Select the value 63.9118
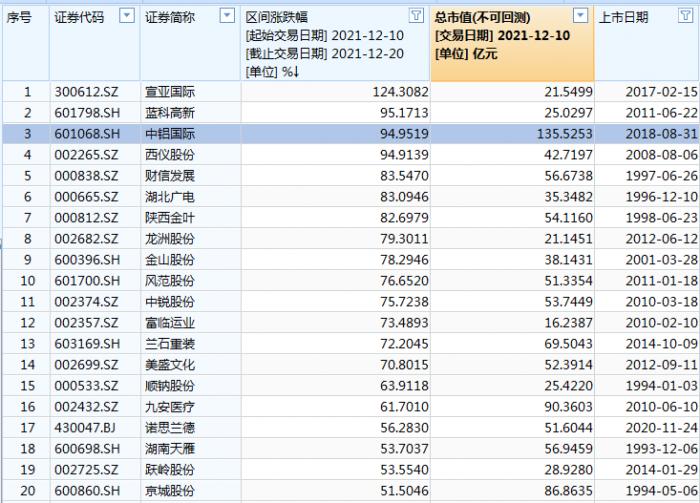 tap(404, 386)
